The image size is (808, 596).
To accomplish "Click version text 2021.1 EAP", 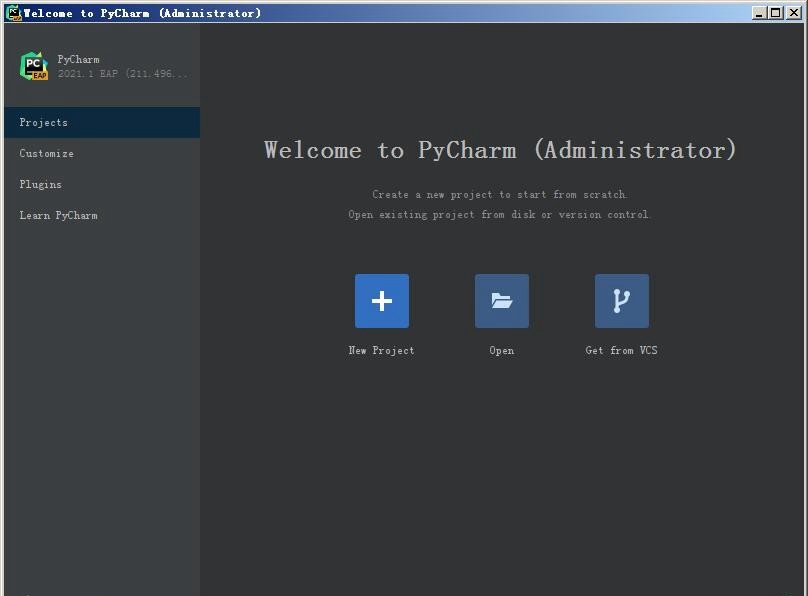I will (x=123, y=74).
